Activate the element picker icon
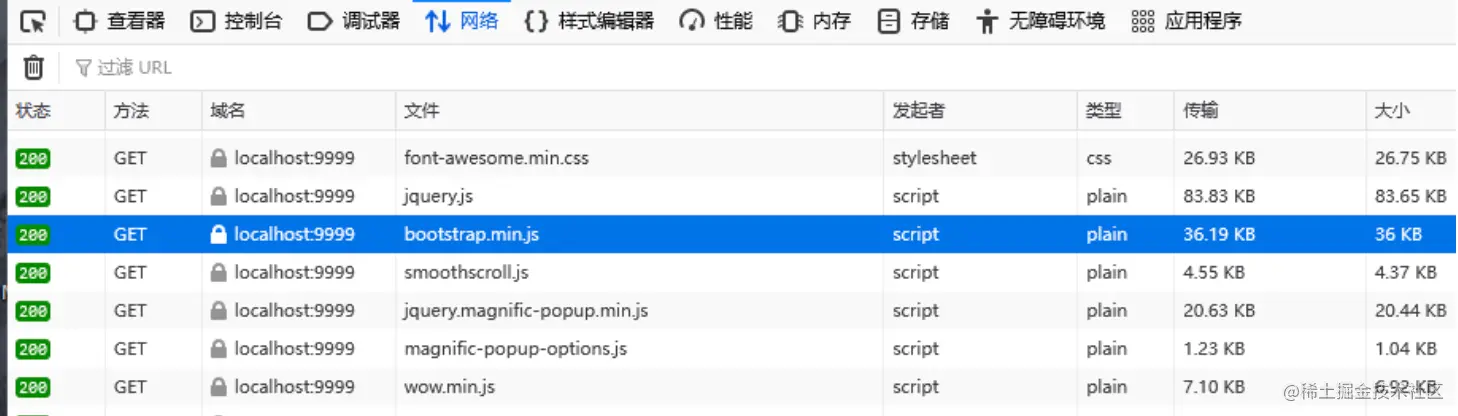This screenshot has height=416, width=1458. coord(33,21)
